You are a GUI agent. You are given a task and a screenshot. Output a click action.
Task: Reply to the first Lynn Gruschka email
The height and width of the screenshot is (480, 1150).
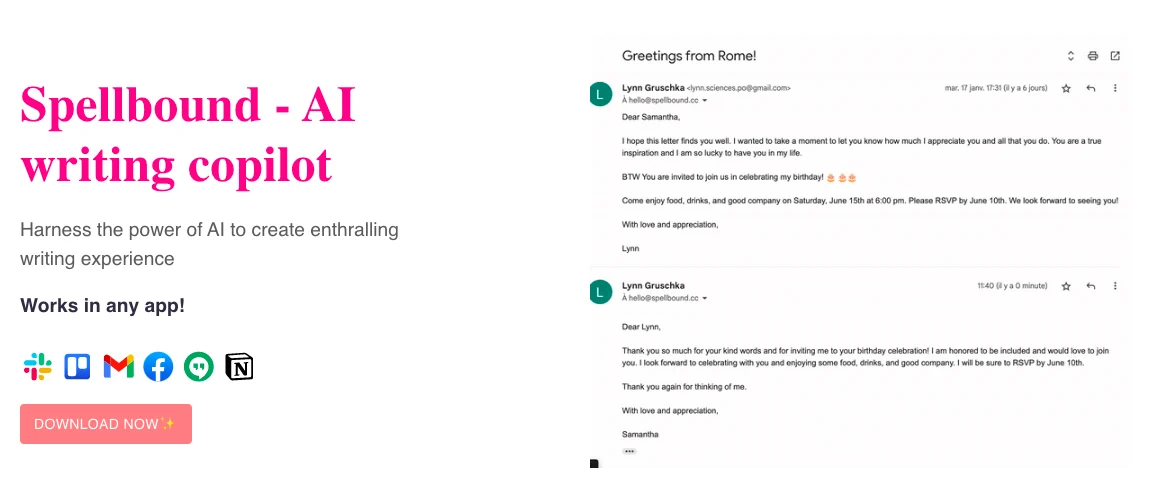tap(1090, 88)
